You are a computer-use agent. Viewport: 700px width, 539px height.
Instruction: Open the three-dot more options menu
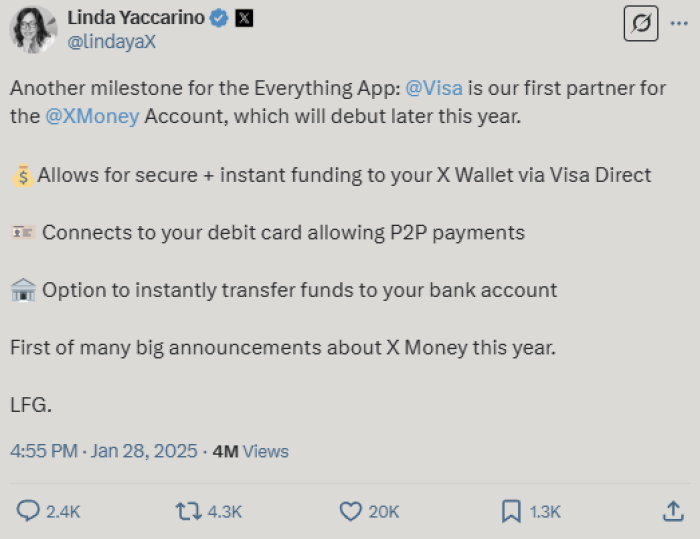point(679,23)
